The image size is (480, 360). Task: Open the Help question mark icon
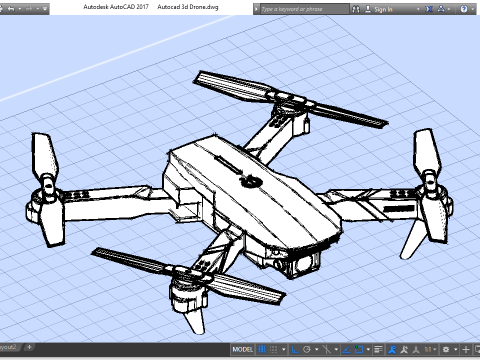464,9
